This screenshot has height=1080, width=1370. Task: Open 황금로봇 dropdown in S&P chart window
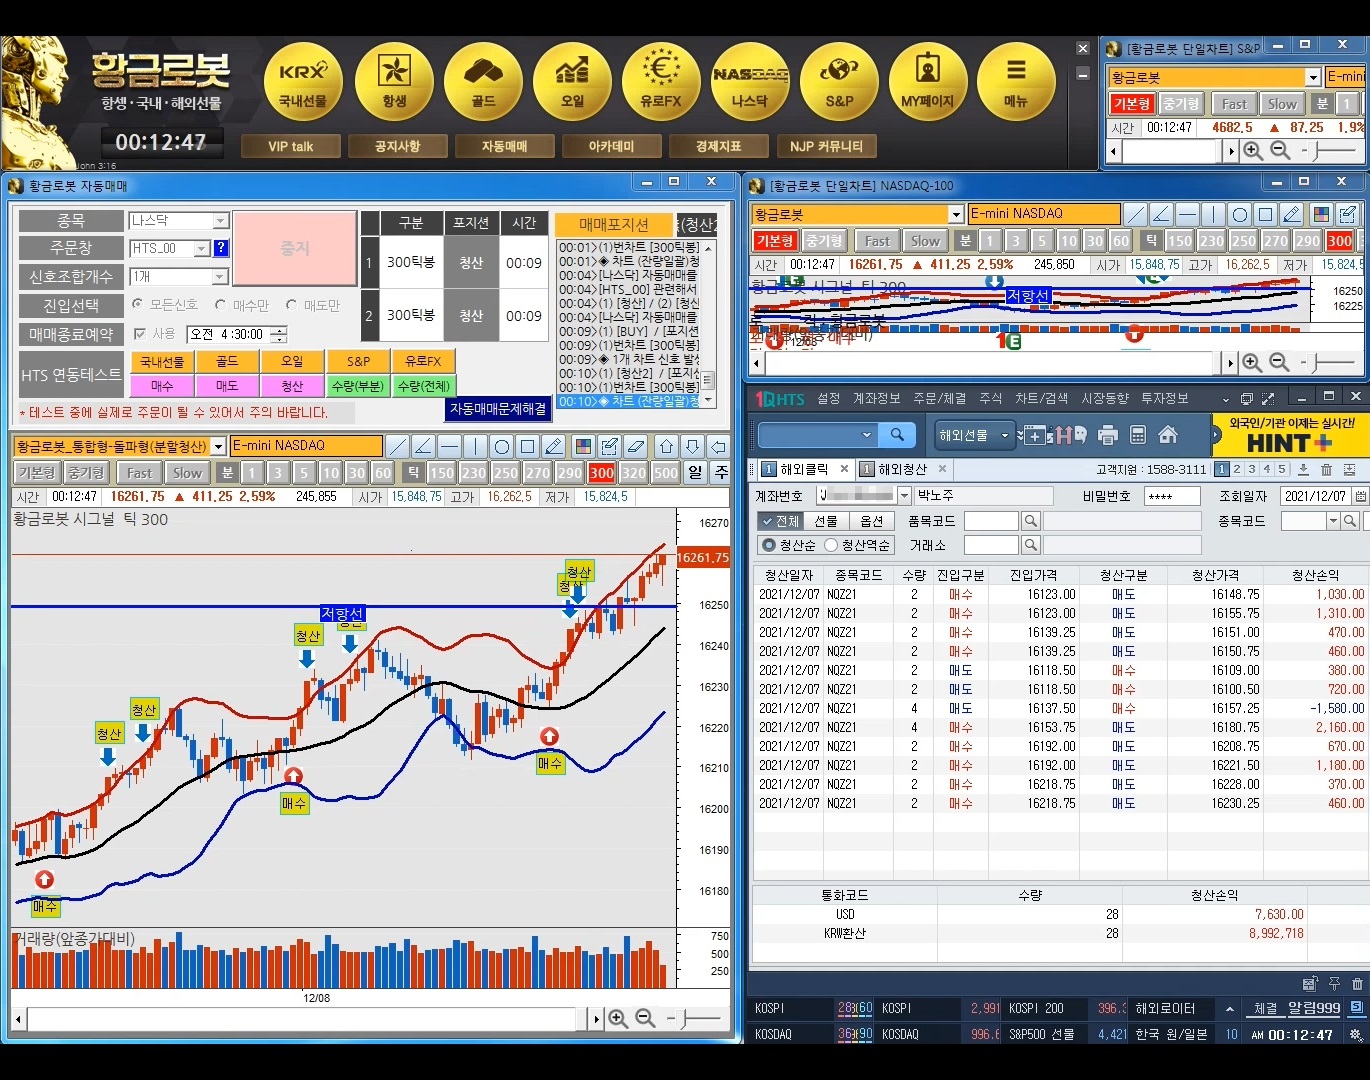tap(1313, 77)
